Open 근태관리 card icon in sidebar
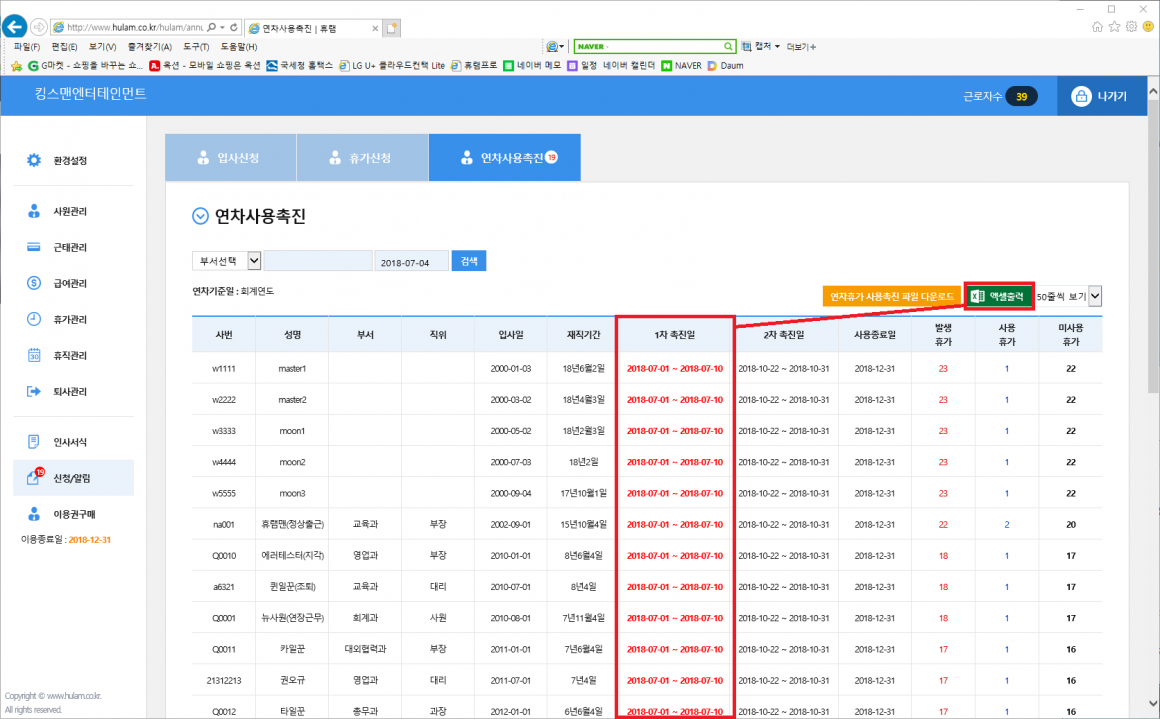 (x=34, y=247)
